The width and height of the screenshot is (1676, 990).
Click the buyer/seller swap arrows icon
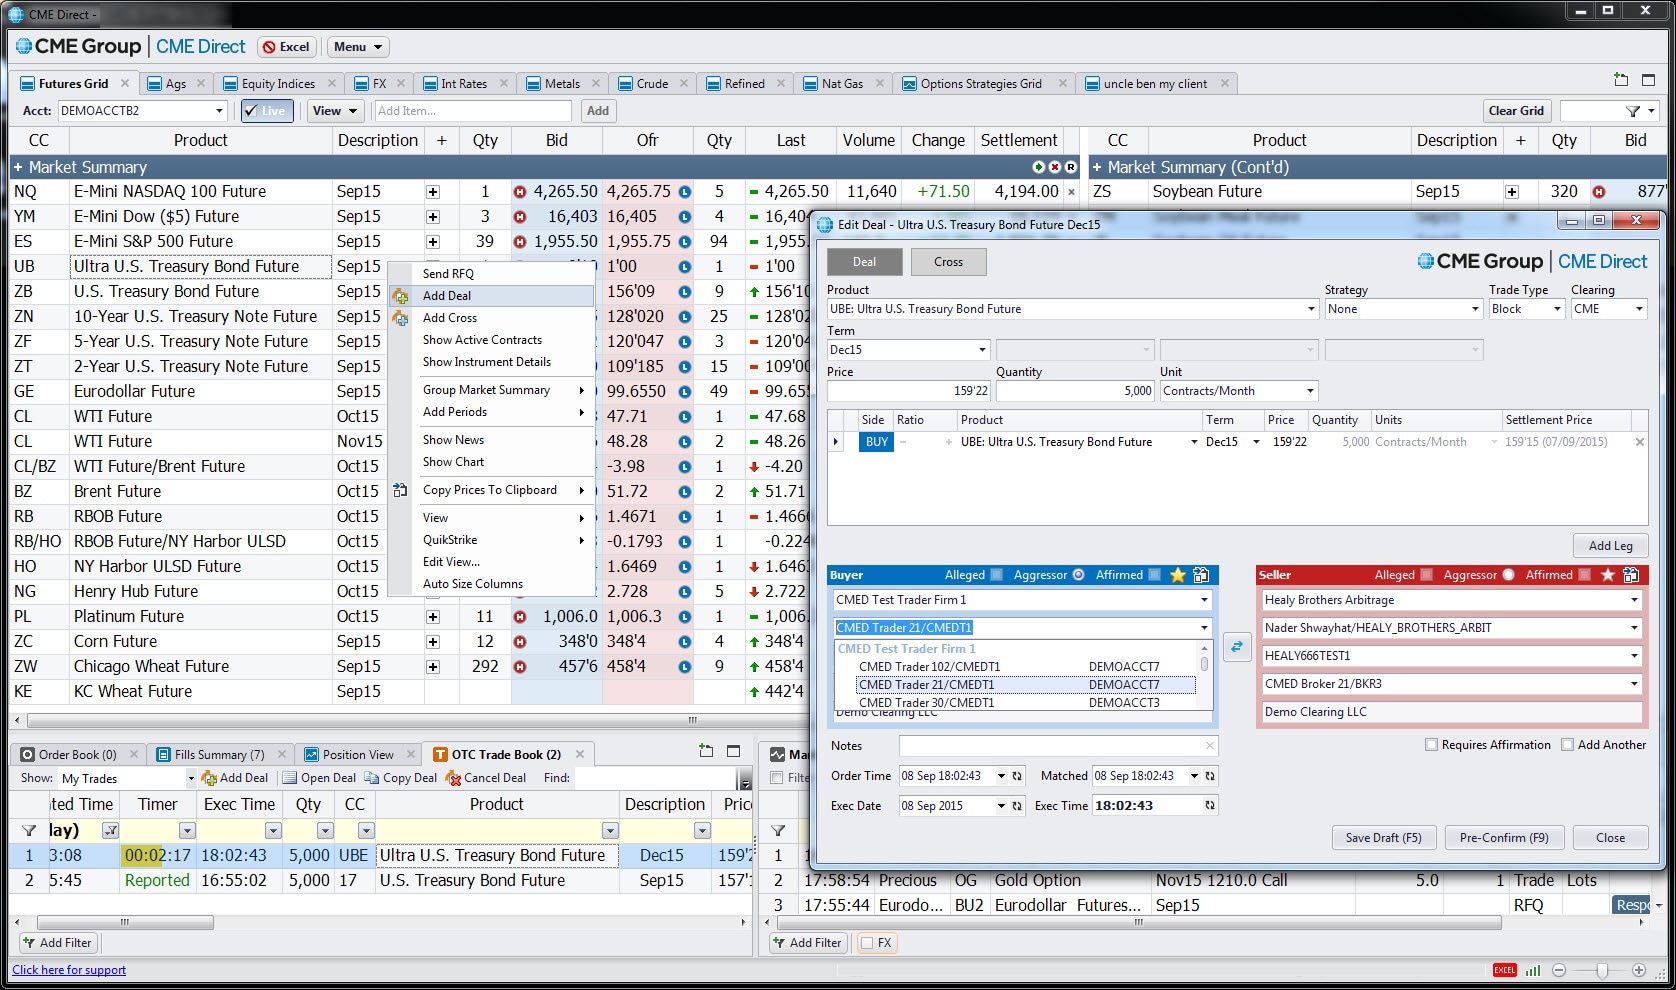1237,647
